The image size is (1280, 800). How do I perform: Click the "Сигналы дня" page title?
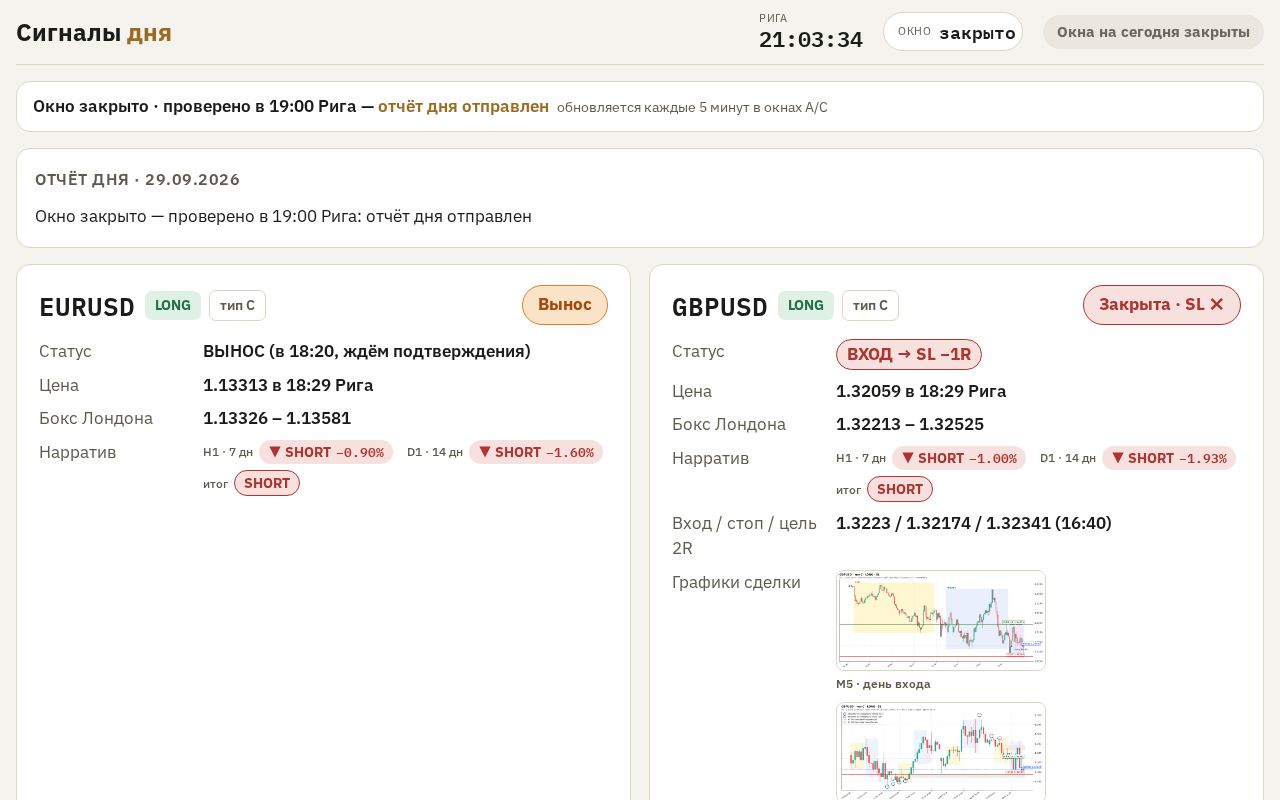(94, 33)
